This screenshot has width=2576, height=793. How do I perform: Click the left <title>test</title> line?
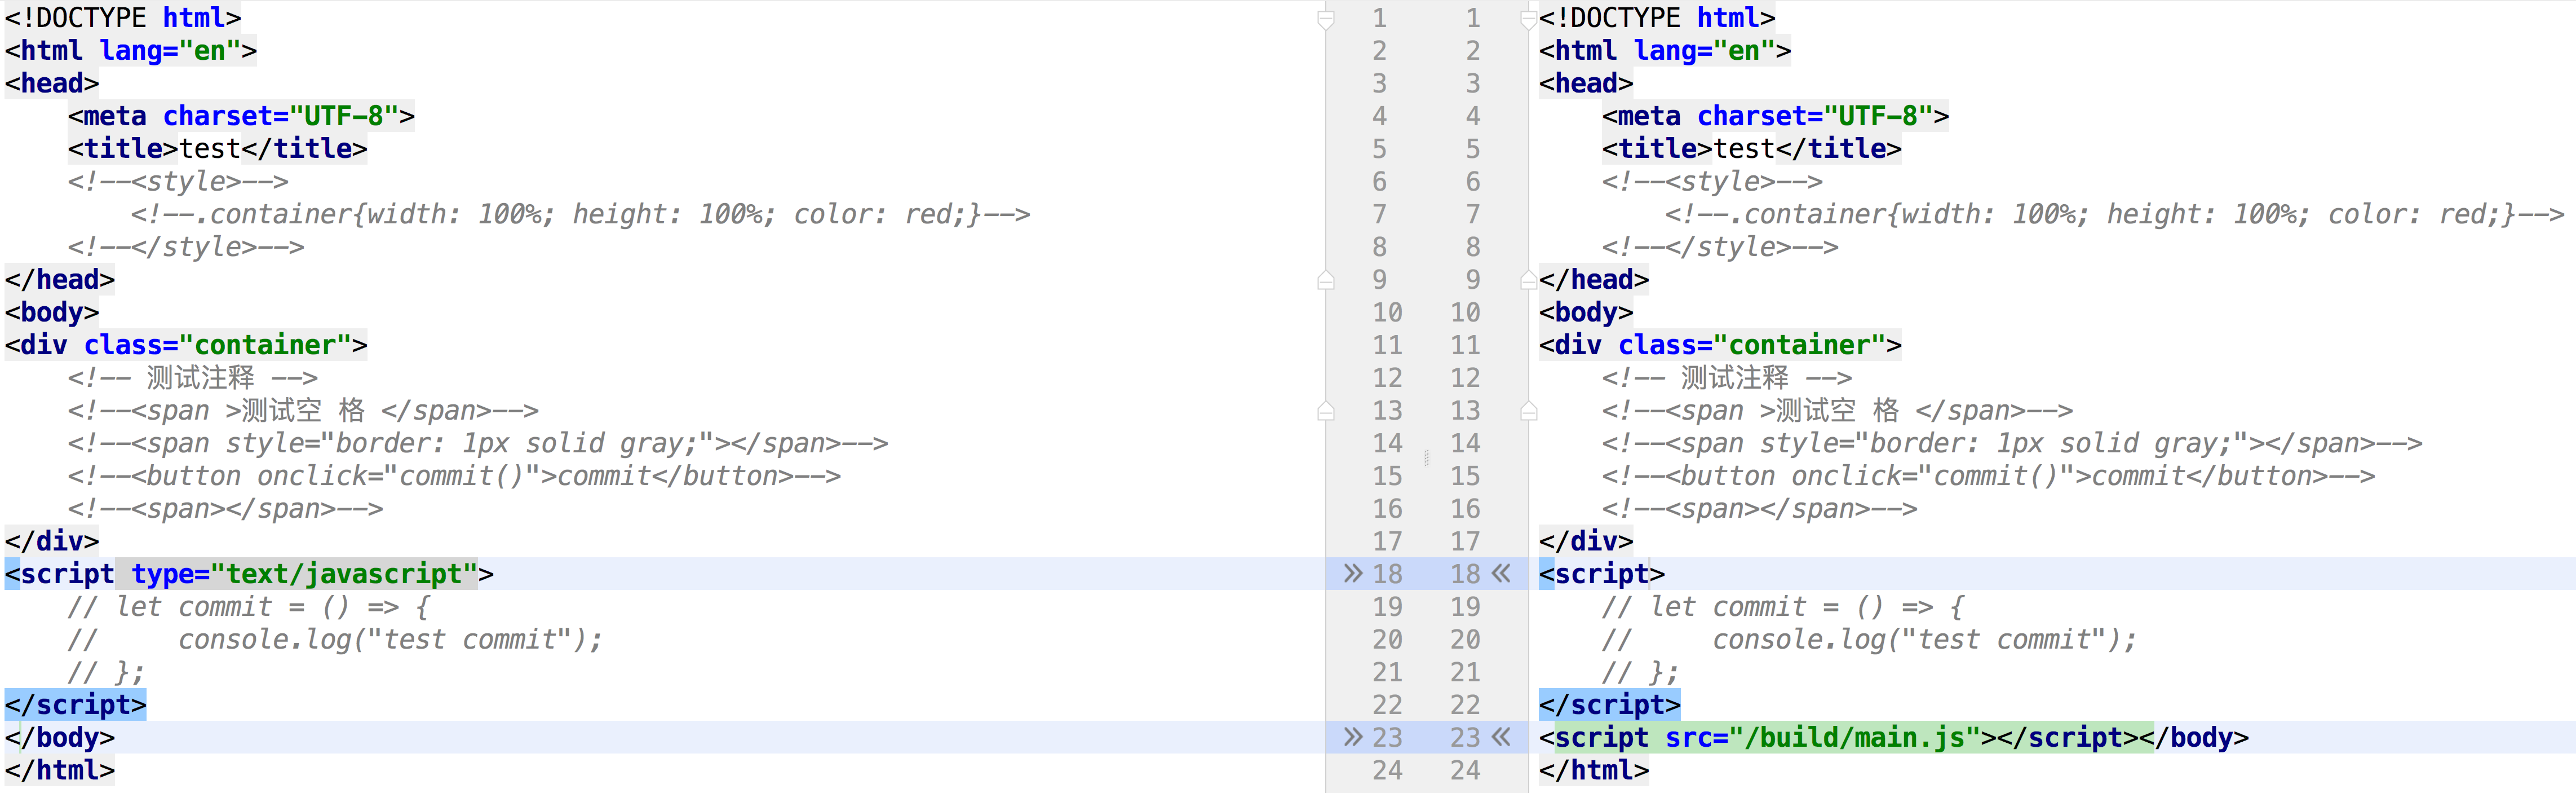217,149
